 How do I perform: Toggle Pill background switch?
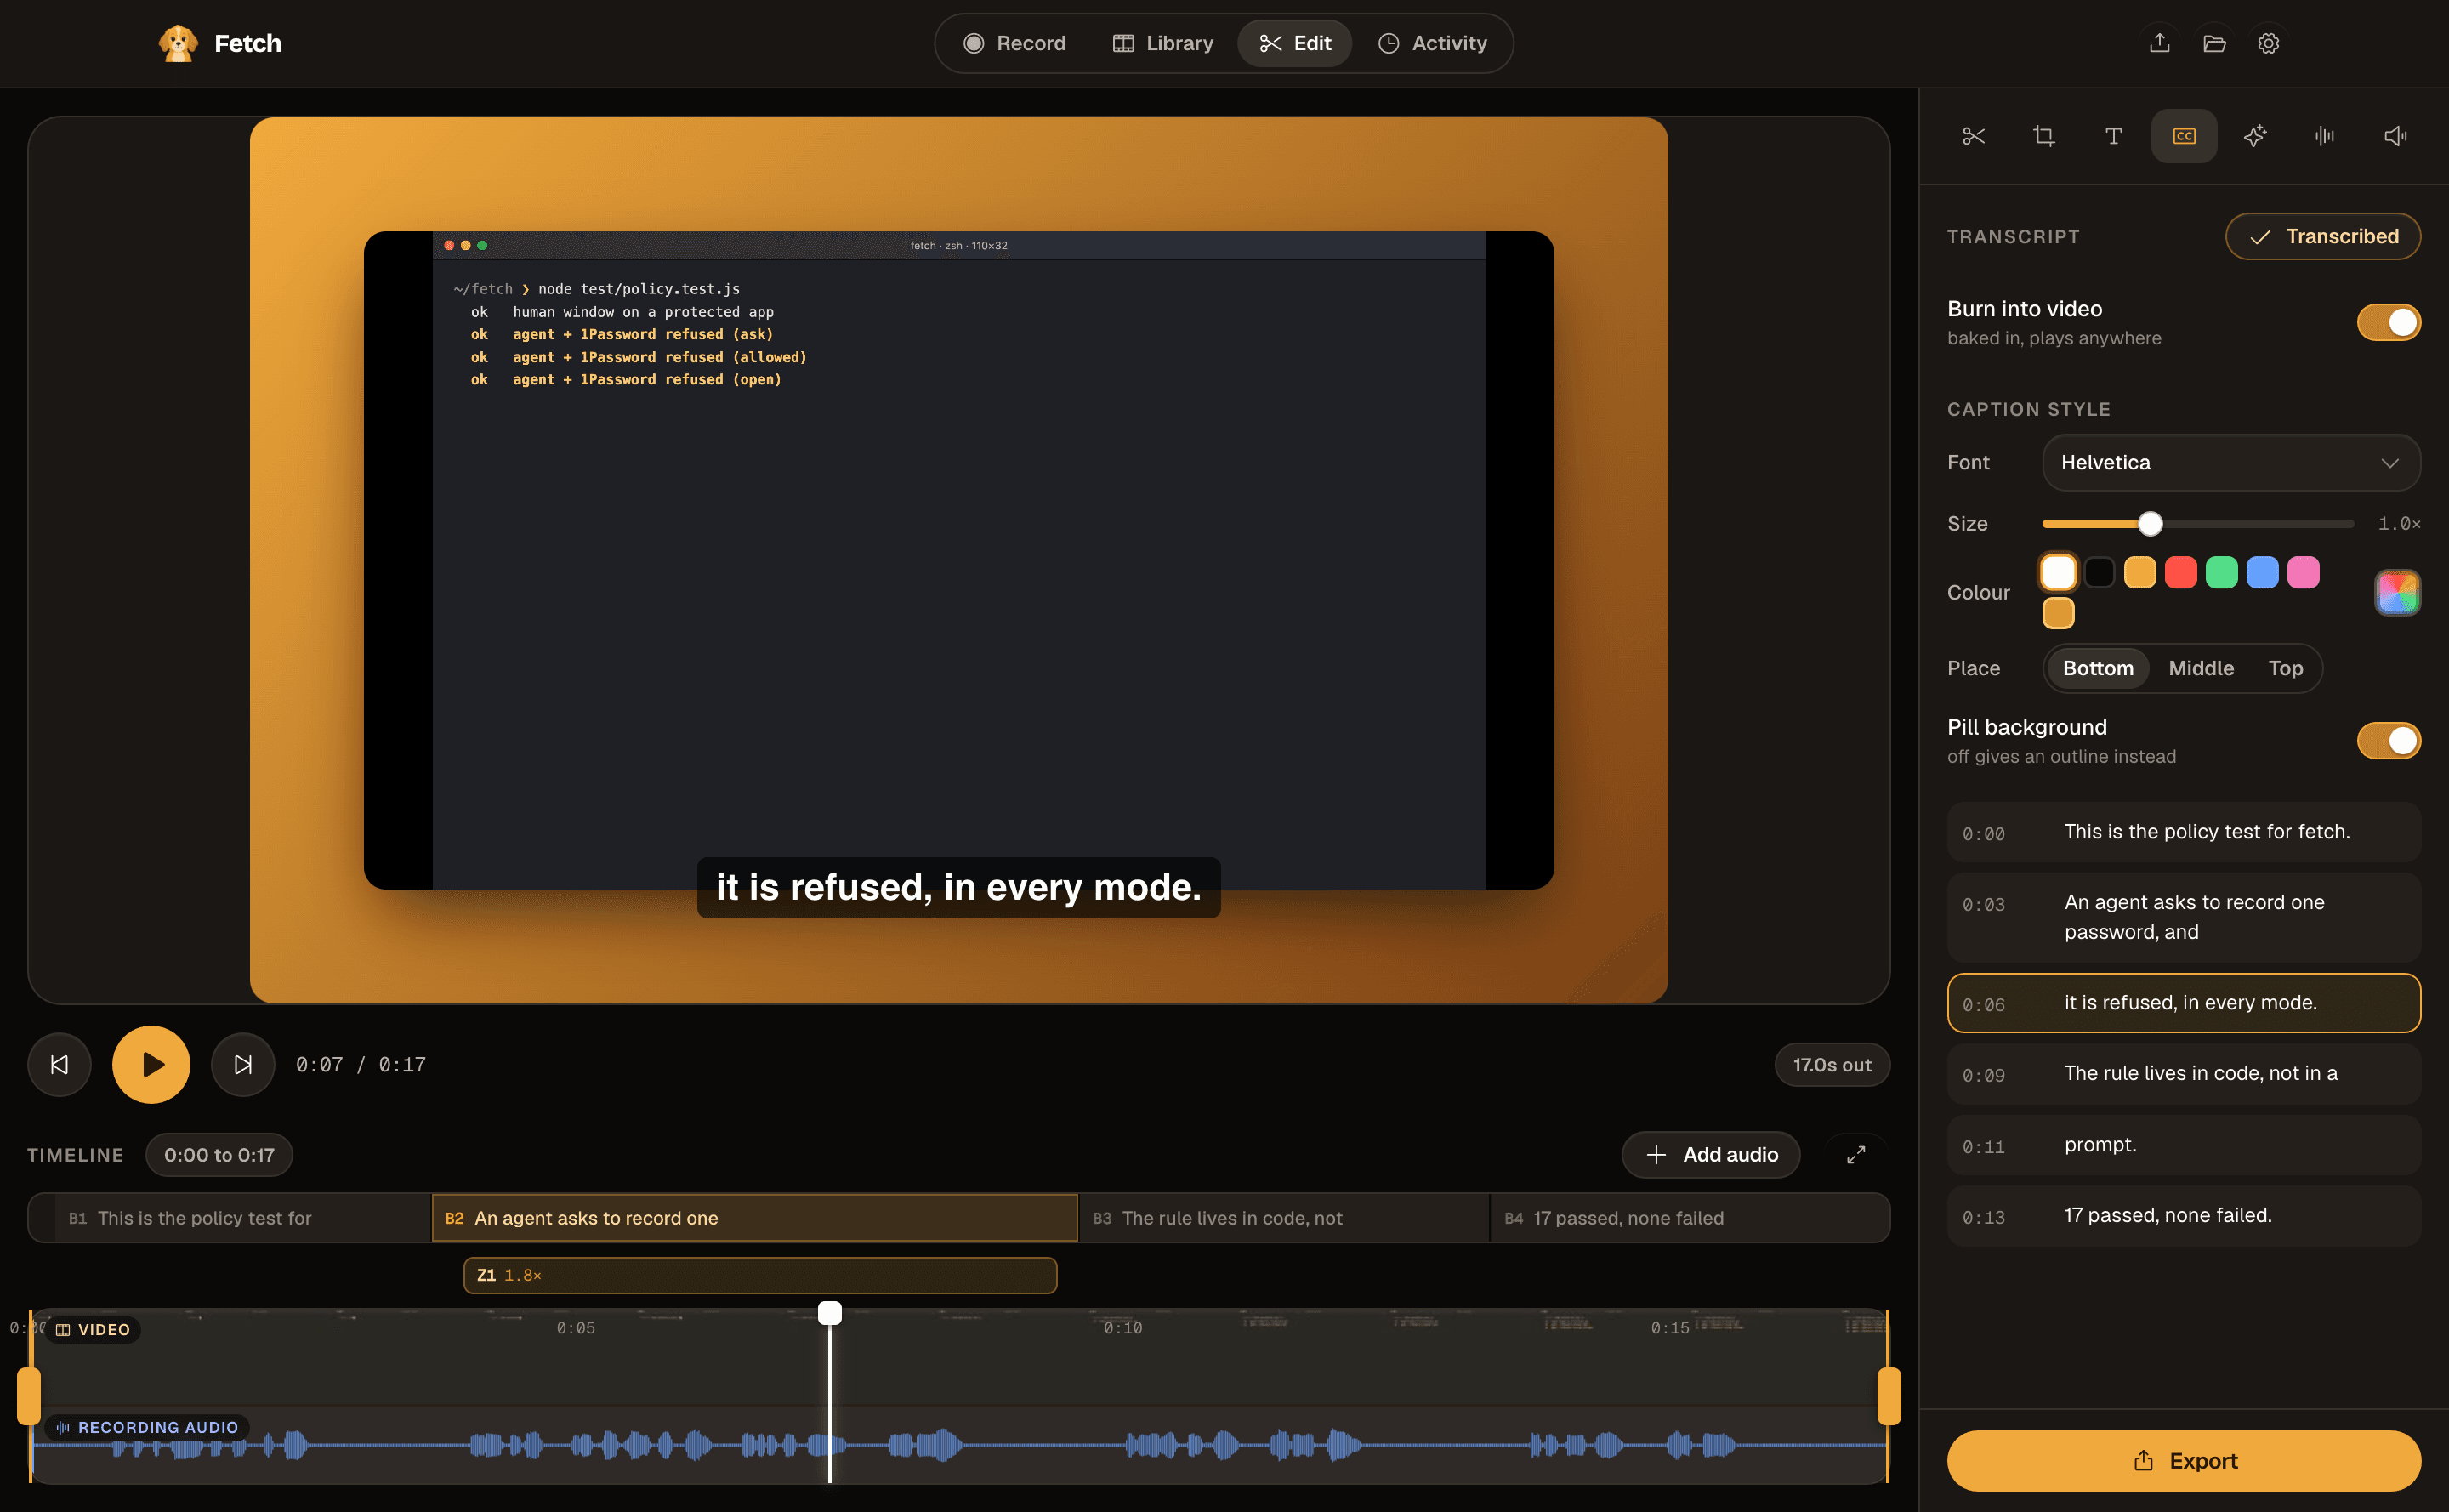(x=2388, y=741)
